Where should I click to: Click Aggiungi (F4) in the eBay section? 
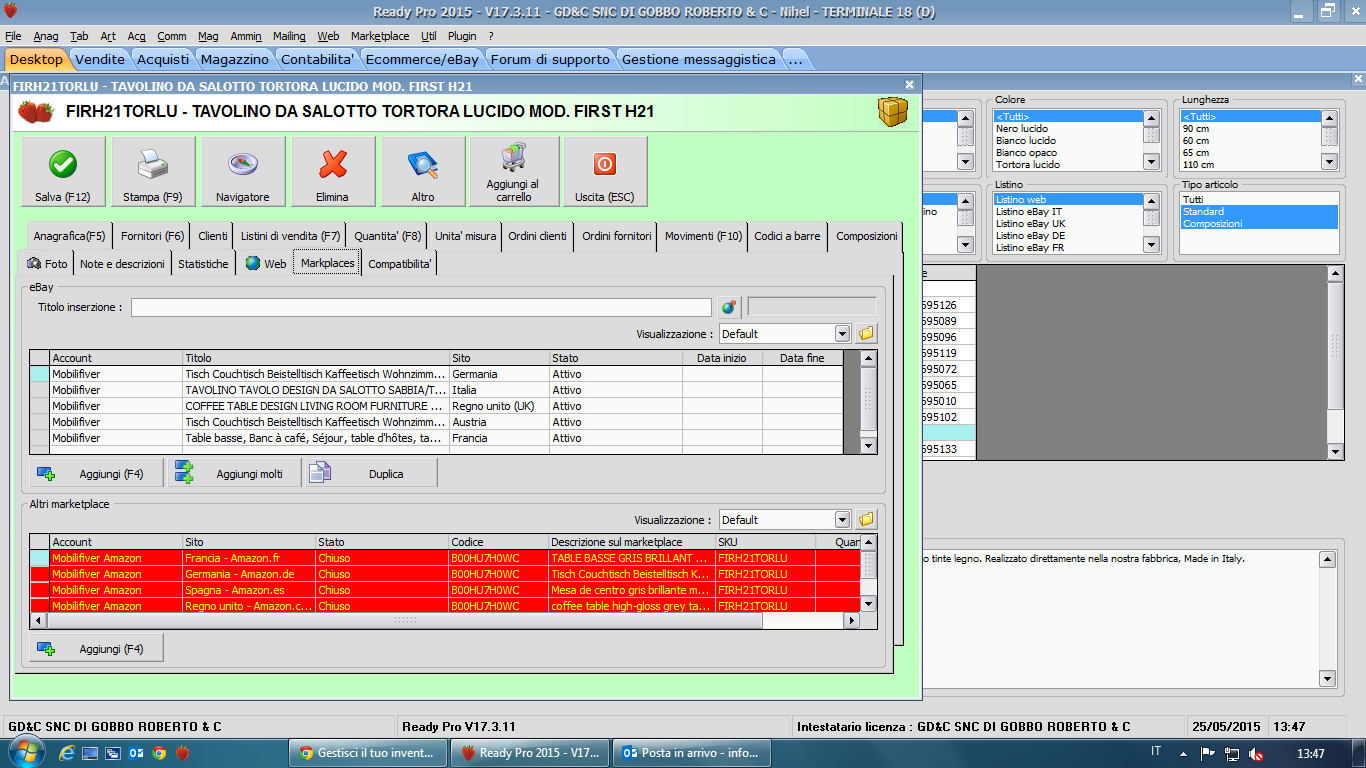96,474
